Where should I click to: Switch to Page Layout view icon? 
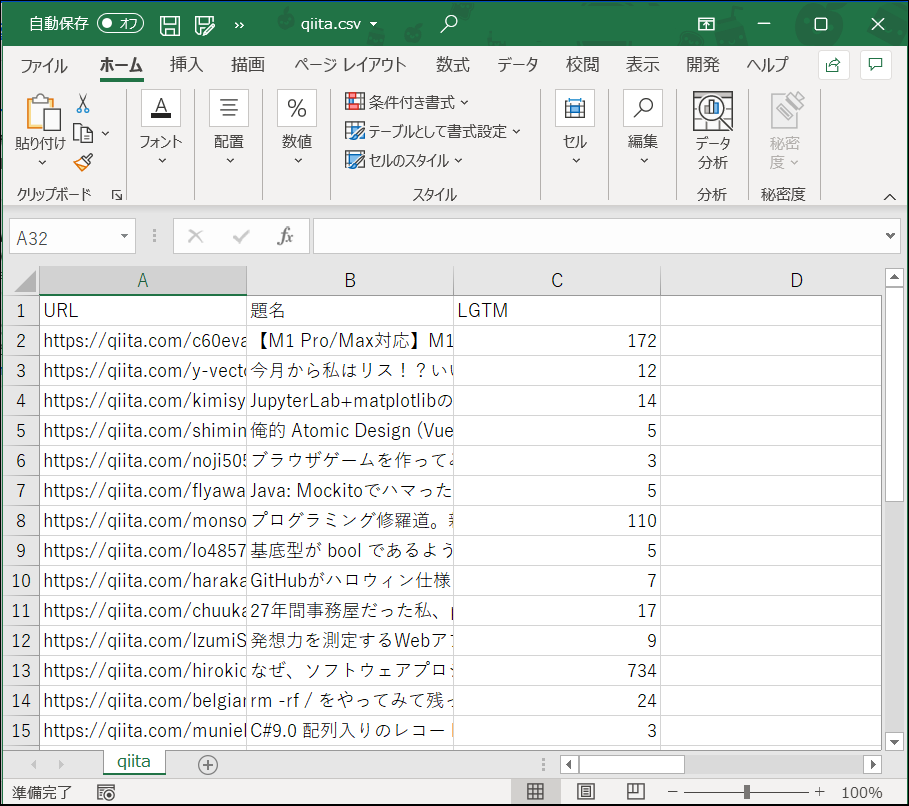pos(586,792)
